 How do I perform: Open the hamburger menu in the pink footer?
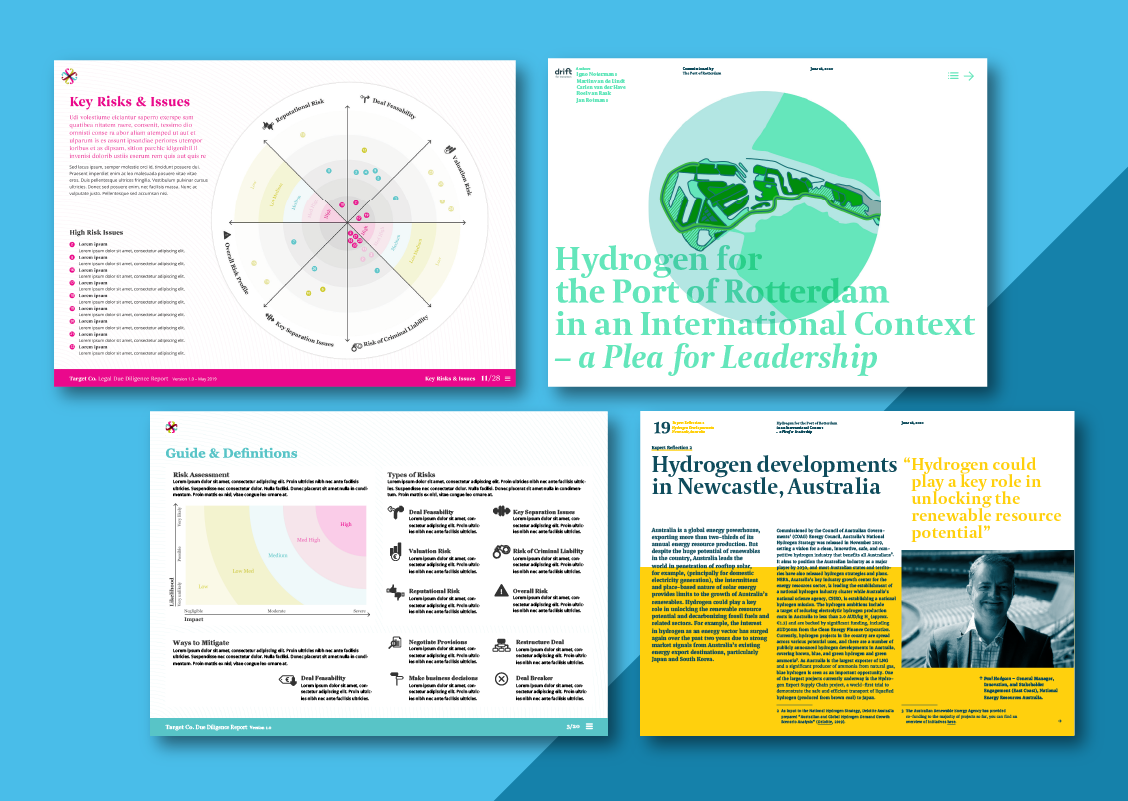pyautogui.click(x=508, y=378)
